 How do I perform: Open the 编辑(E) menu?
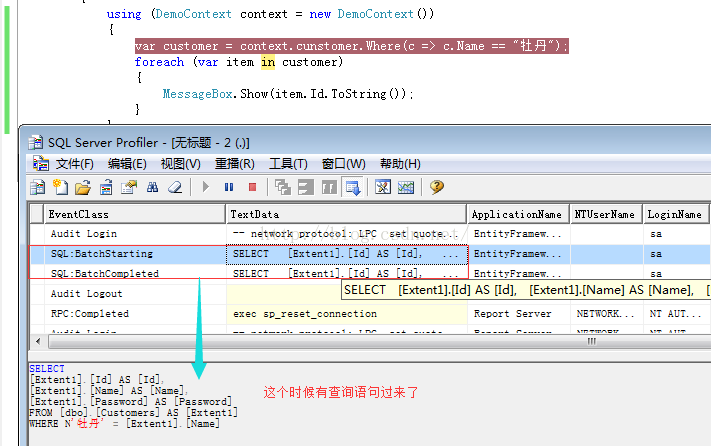pyautogui.click(x=127, y=164)
